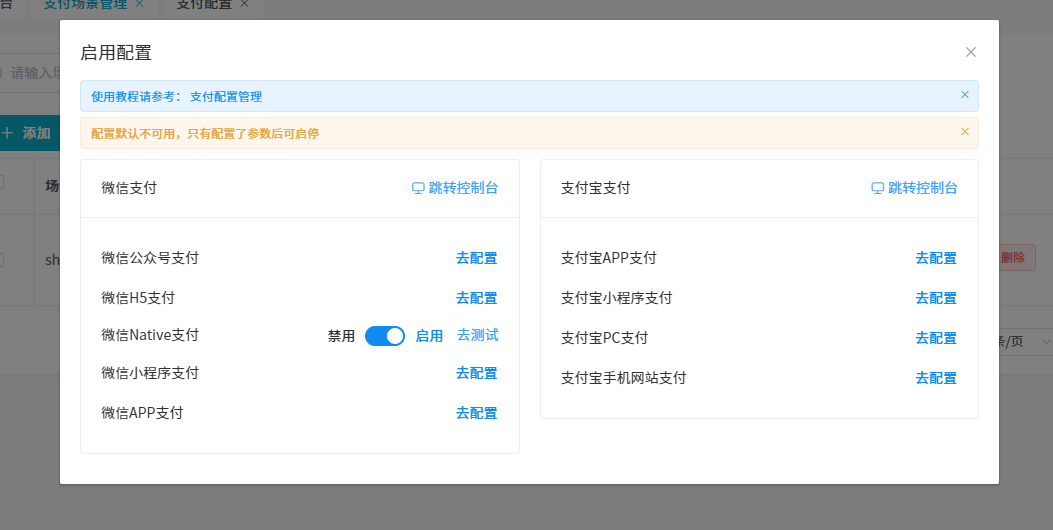Close the 启用配置 dialog
Image resolution: width=1053 pixels, height=530 pixels.
click(970, 52)
